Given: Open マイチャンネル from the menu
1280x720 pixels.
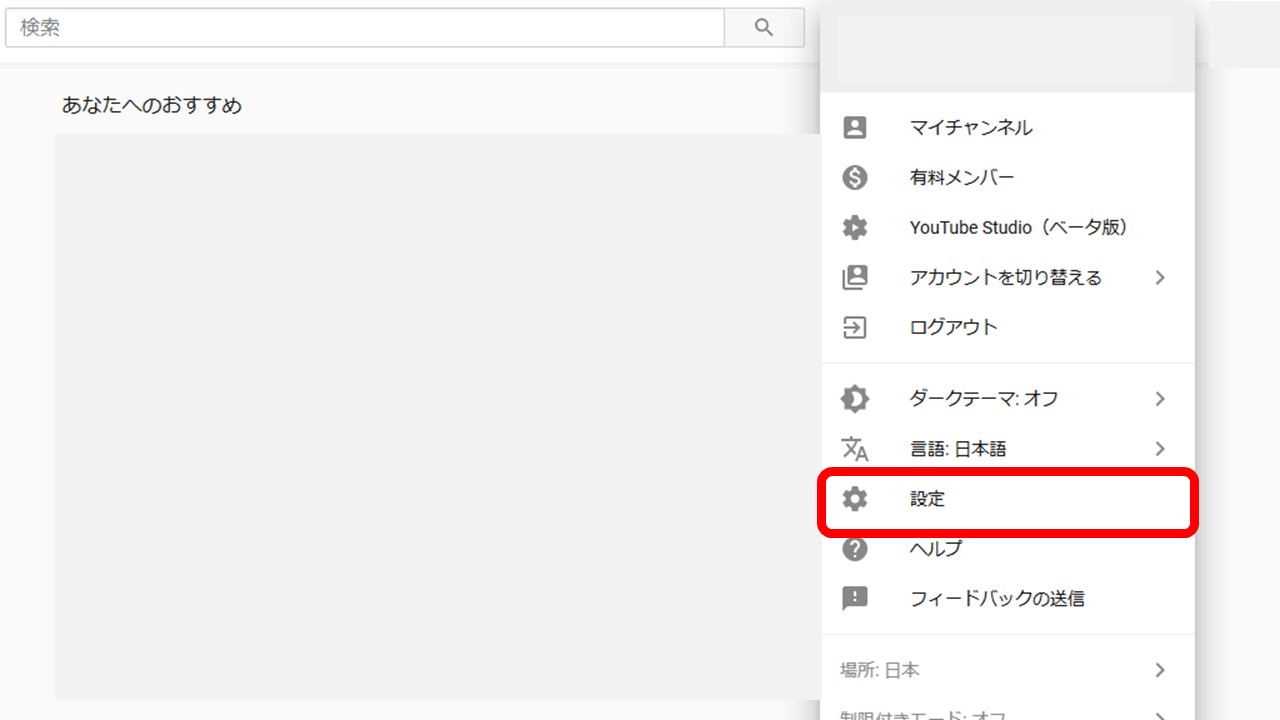Looking at the screenshot, I should click(1008, 127).
